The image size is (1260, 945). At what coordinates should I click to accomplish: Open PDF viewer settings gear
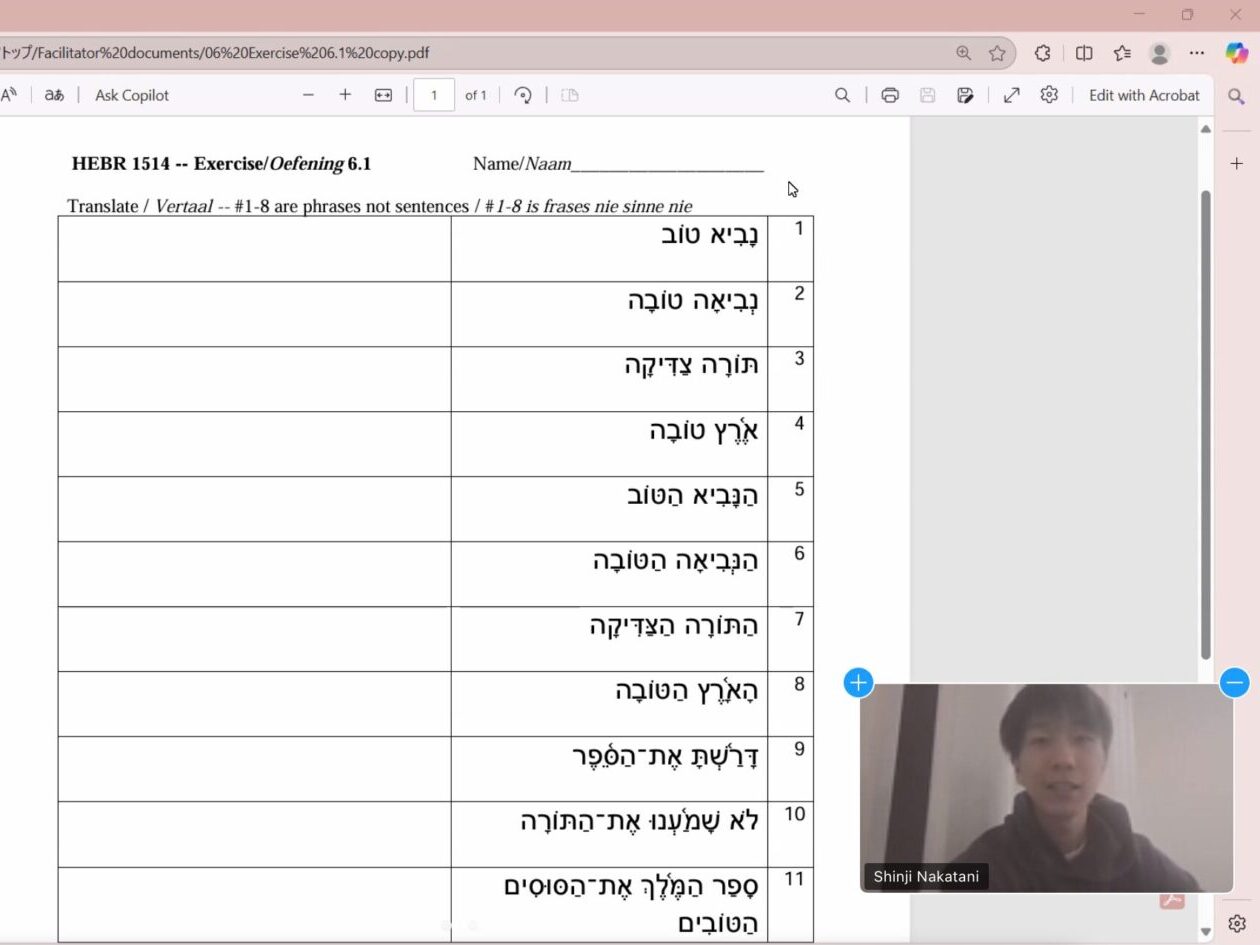[x=1048, y=95]
